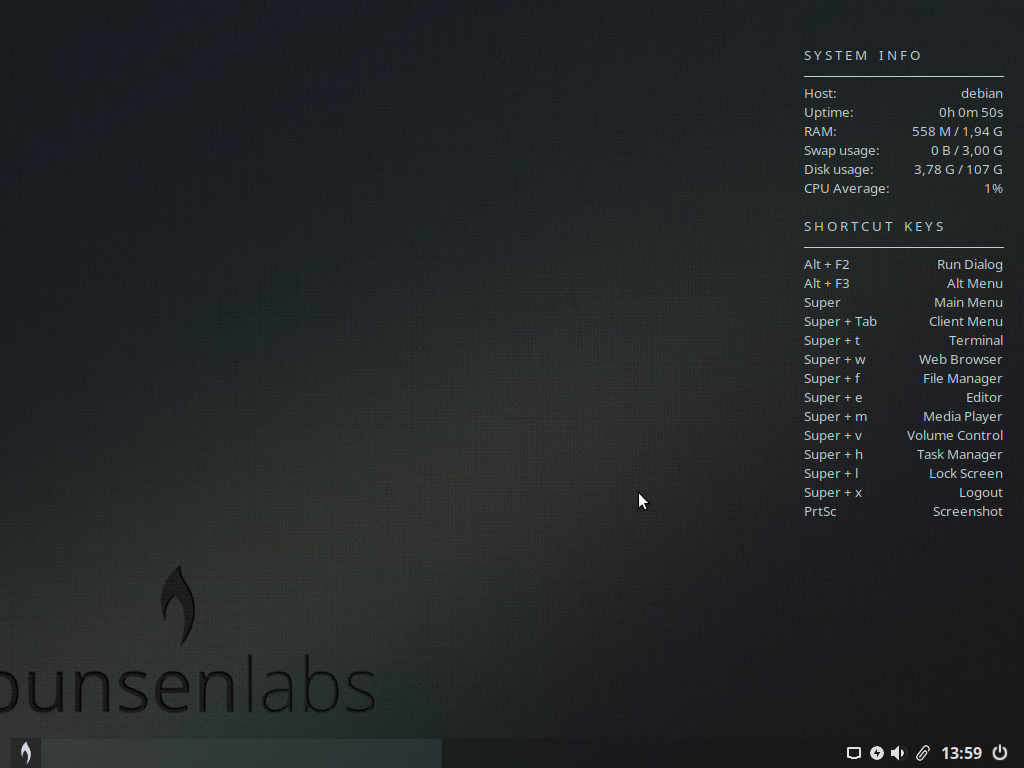Click the 'Super + Tab' shortcut text
Image resolution: width=1024 pixels, height=768 pixels.
tap(840, 321)
